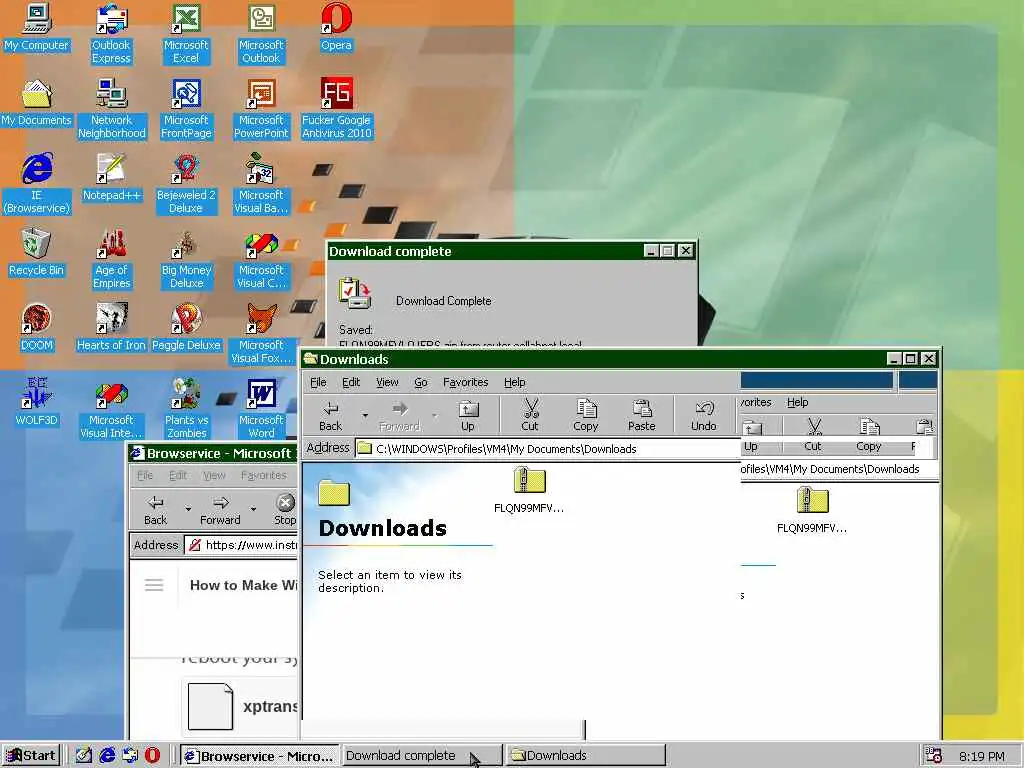Open Big Money Deluxe icon
The image size is (1024, 768).
point(186,259)
